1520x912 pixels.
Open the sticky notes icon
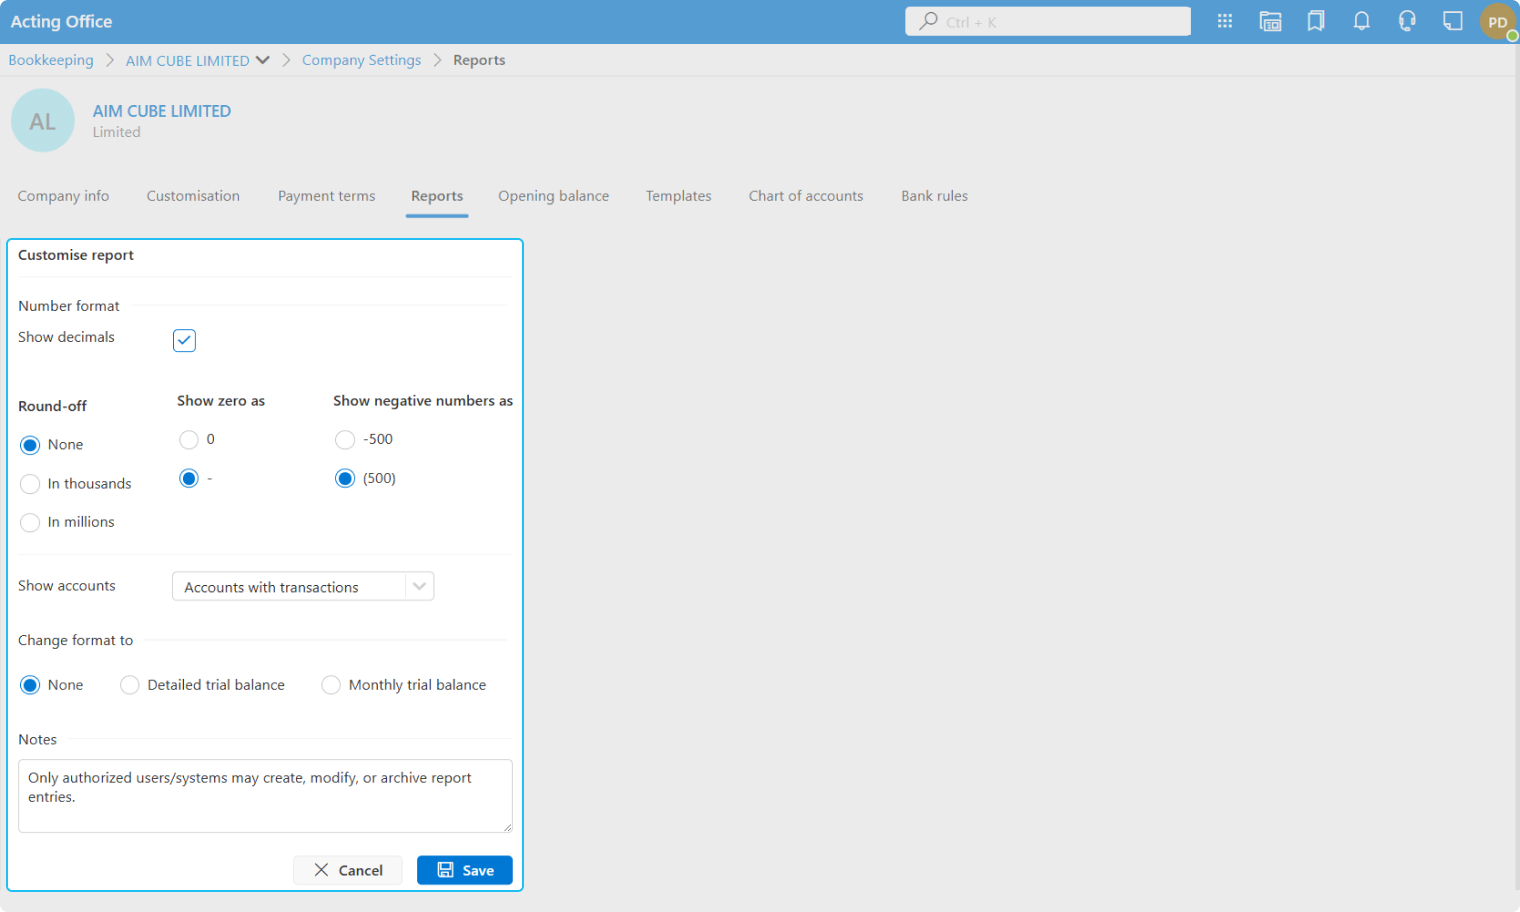coord(1453,21)
